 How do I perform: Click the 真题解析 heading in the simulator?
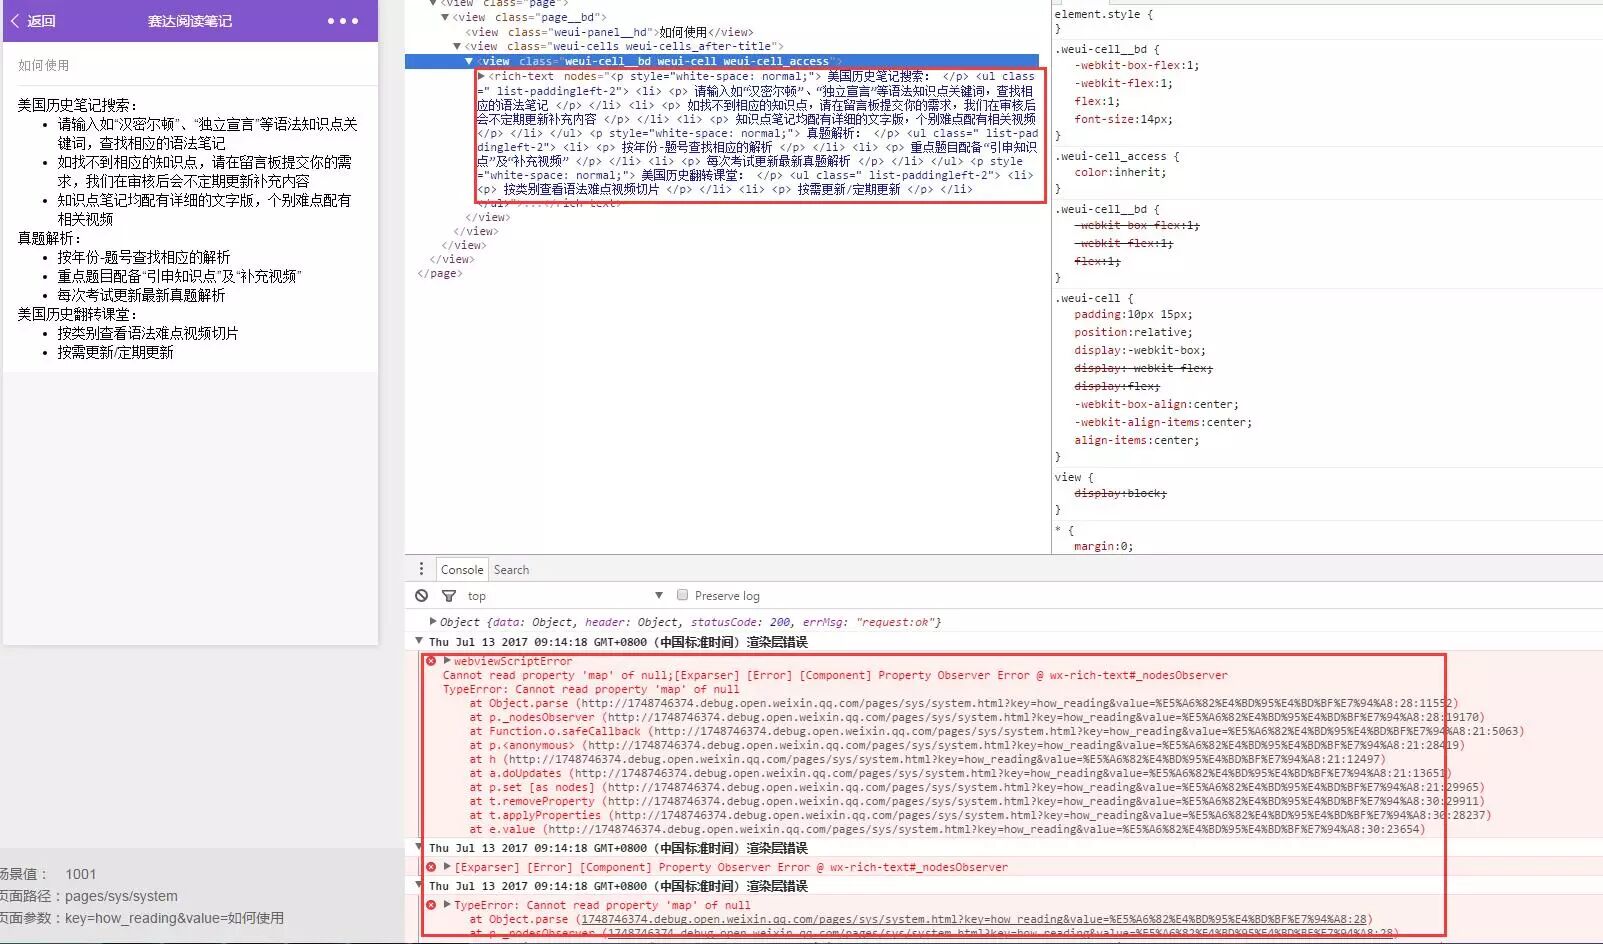click(x=48, y=238)
